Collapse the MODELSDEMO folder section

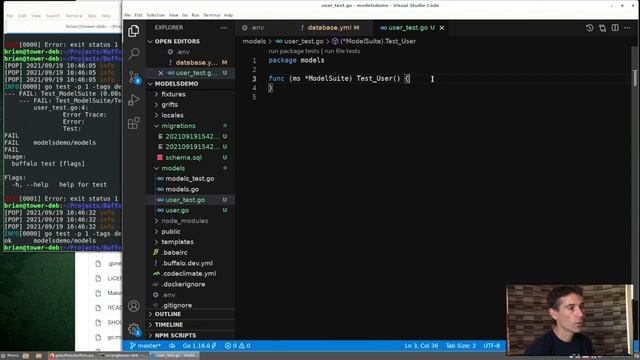[176, 84]
